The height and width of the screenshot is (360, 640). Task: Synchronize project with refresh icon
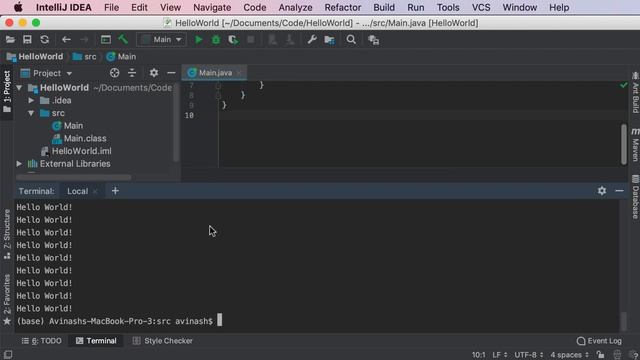coord(44,40)
